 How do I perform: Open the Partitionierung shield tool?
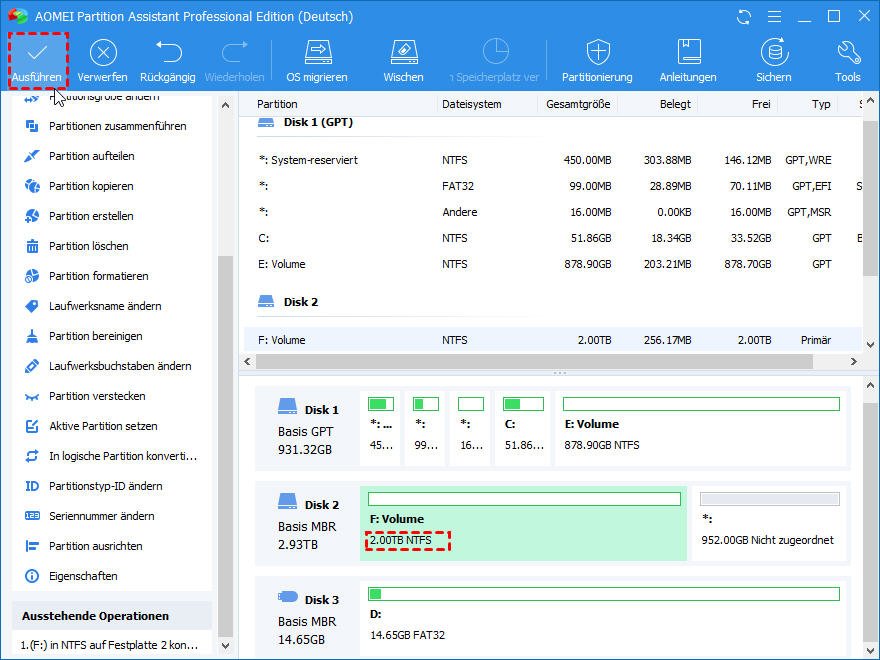tap(597, 53)
